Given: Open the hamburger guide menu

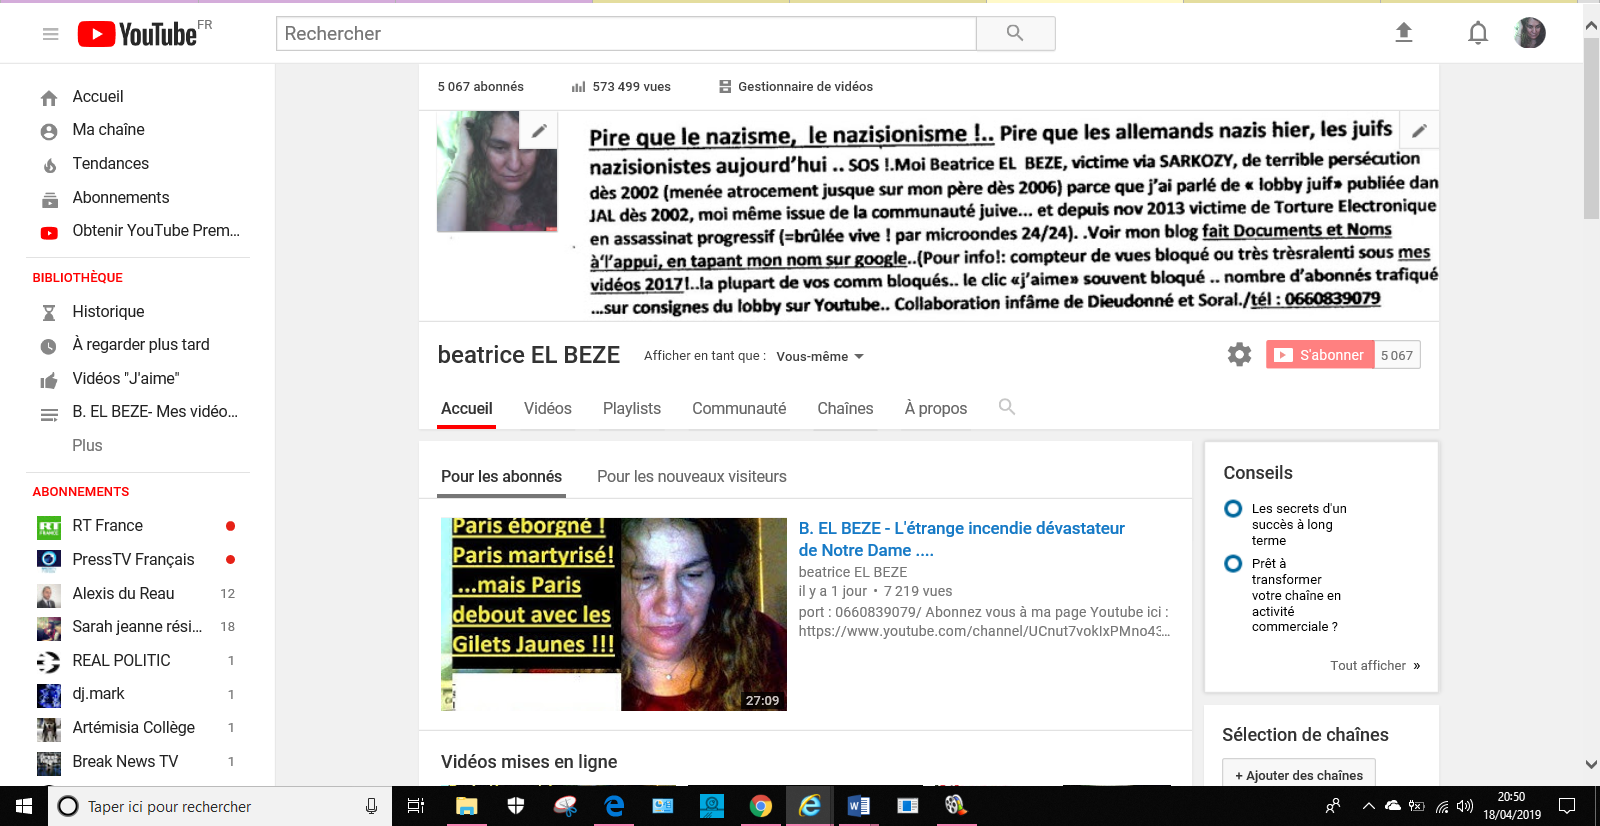Looking at the screenshot, I should [x=50, y=34].
